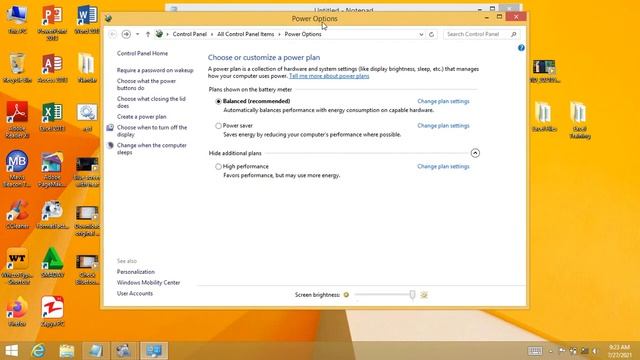This screenshot has height=360, width=640.
Task: Open User Accounts link
Action: pos(135,293)
